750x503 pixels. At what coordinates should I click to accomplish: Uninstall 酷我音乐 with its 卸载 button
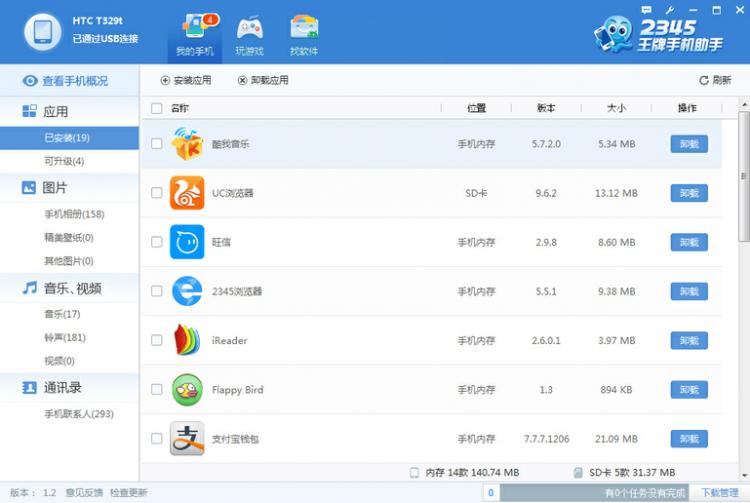(x=689, y=144)
